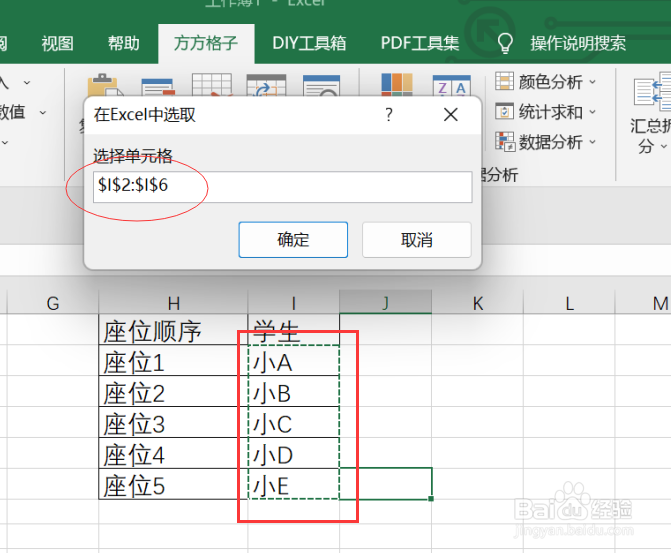Select column I header
Image resolution: width=671 pixels, height=553 pixels.
294,303
